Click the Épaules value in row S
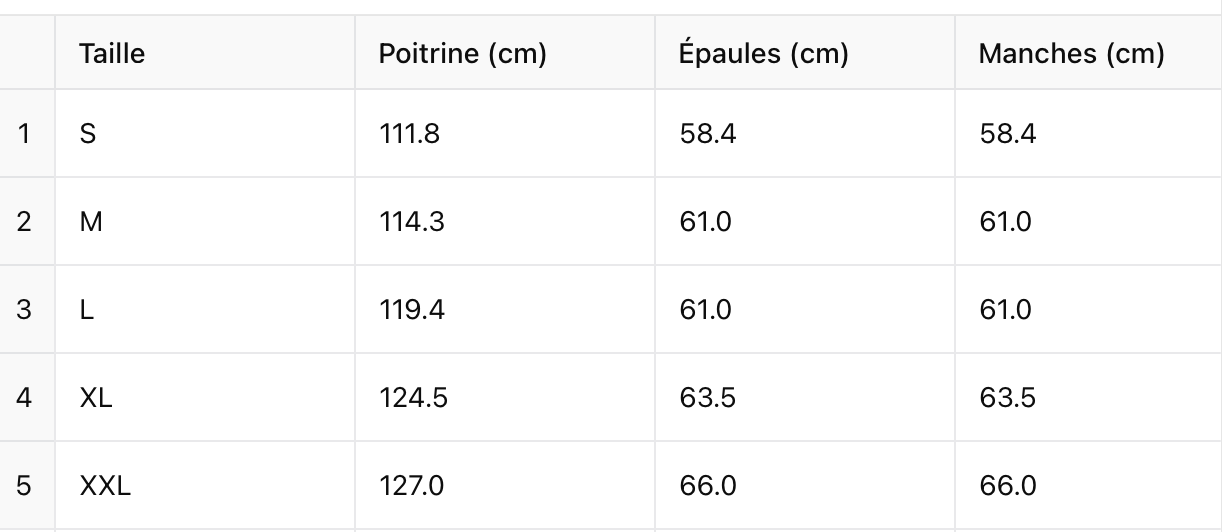Image resolution: width=1222 pixels, height=532 pixels. coord(708,133)
